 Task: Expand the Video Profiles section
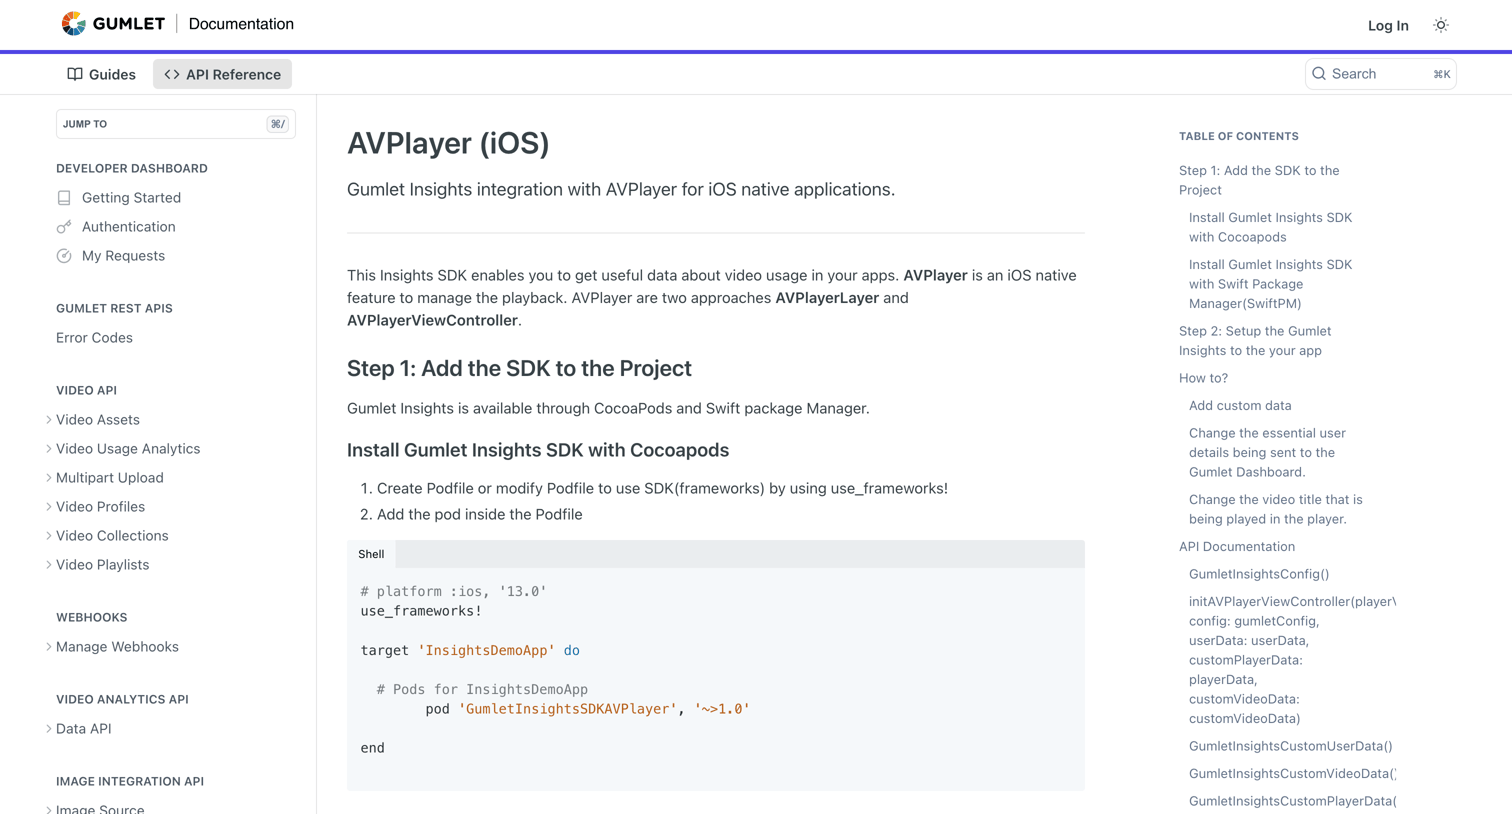click(49, 507)
